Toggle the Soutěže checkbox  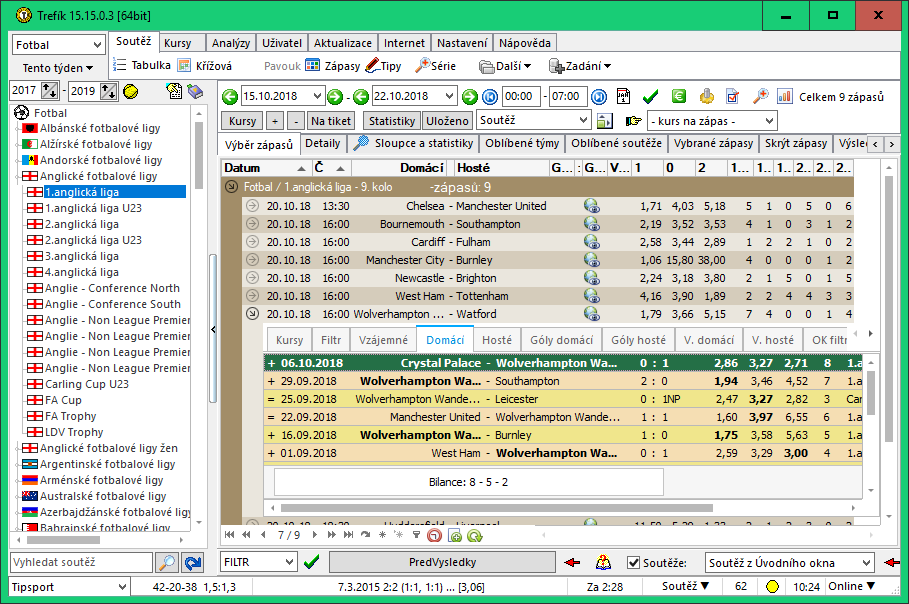[x=634, y=562]
